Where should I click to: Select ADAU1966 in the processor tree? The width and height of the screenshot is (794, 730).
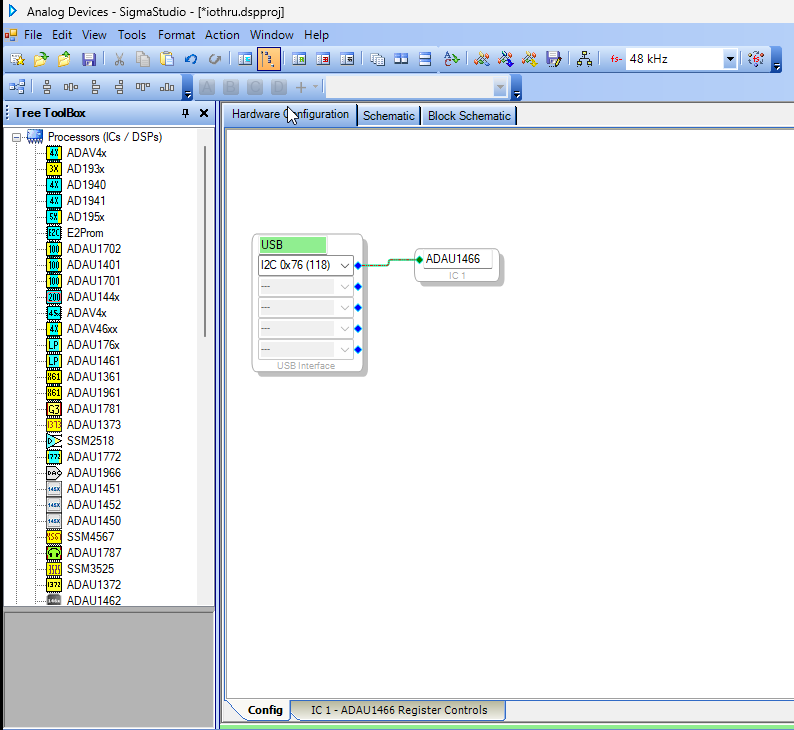tap(94, 473)
